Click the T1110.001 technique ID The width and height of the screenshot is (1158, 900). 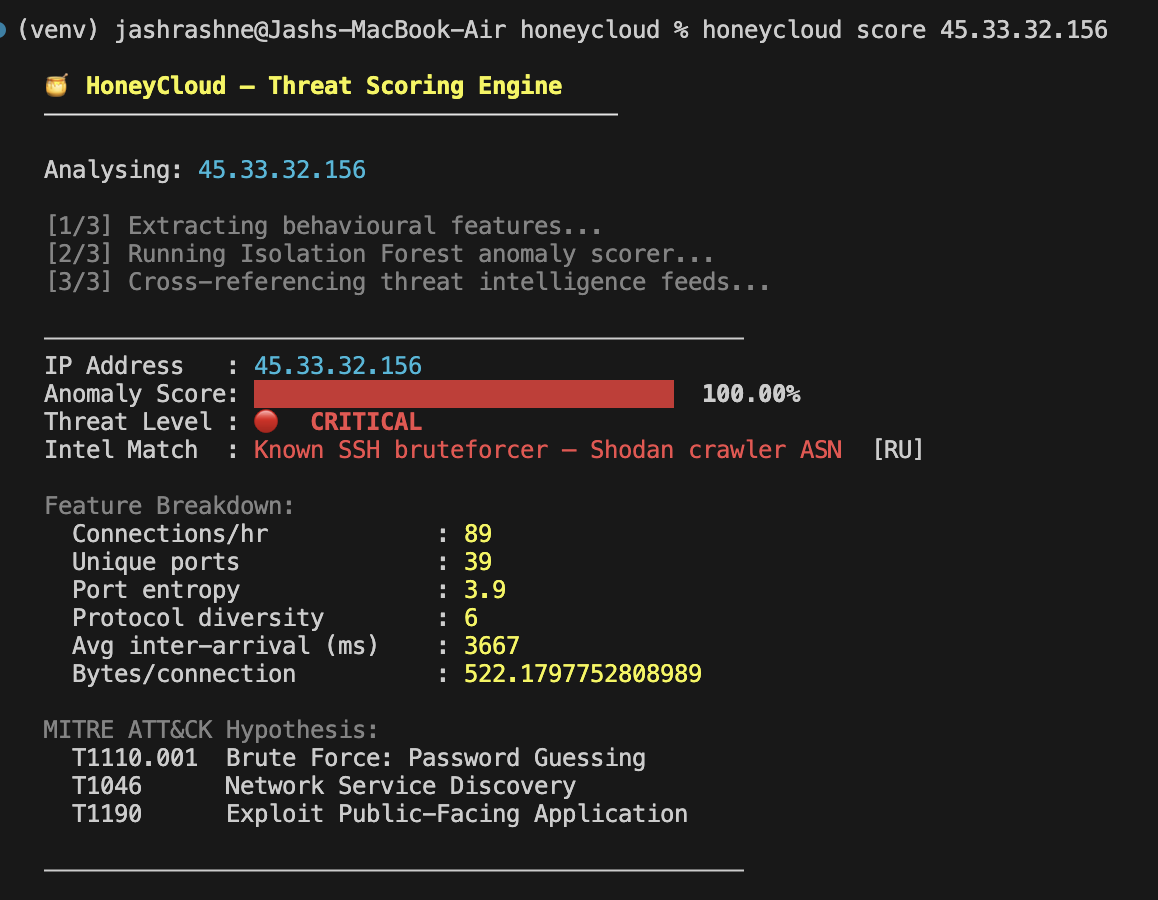[135, 758]
